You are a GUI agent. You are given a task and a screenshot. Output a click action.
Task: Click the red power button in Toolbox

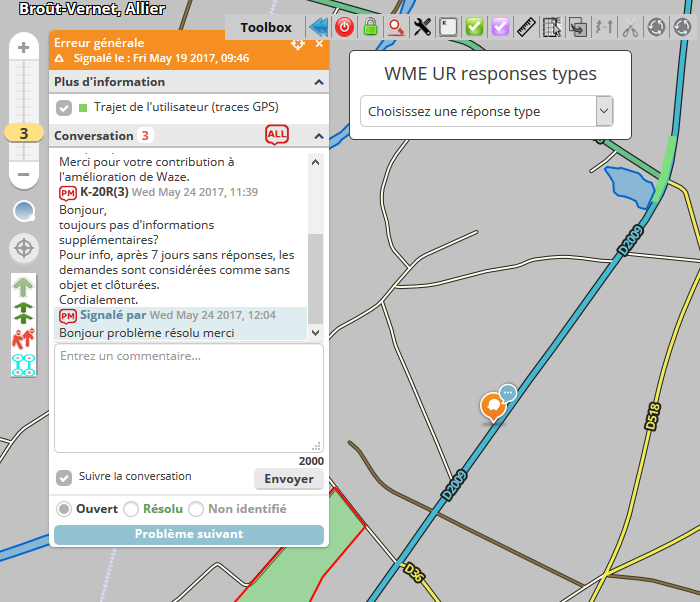pyautogui.click(x=344, y=27)
